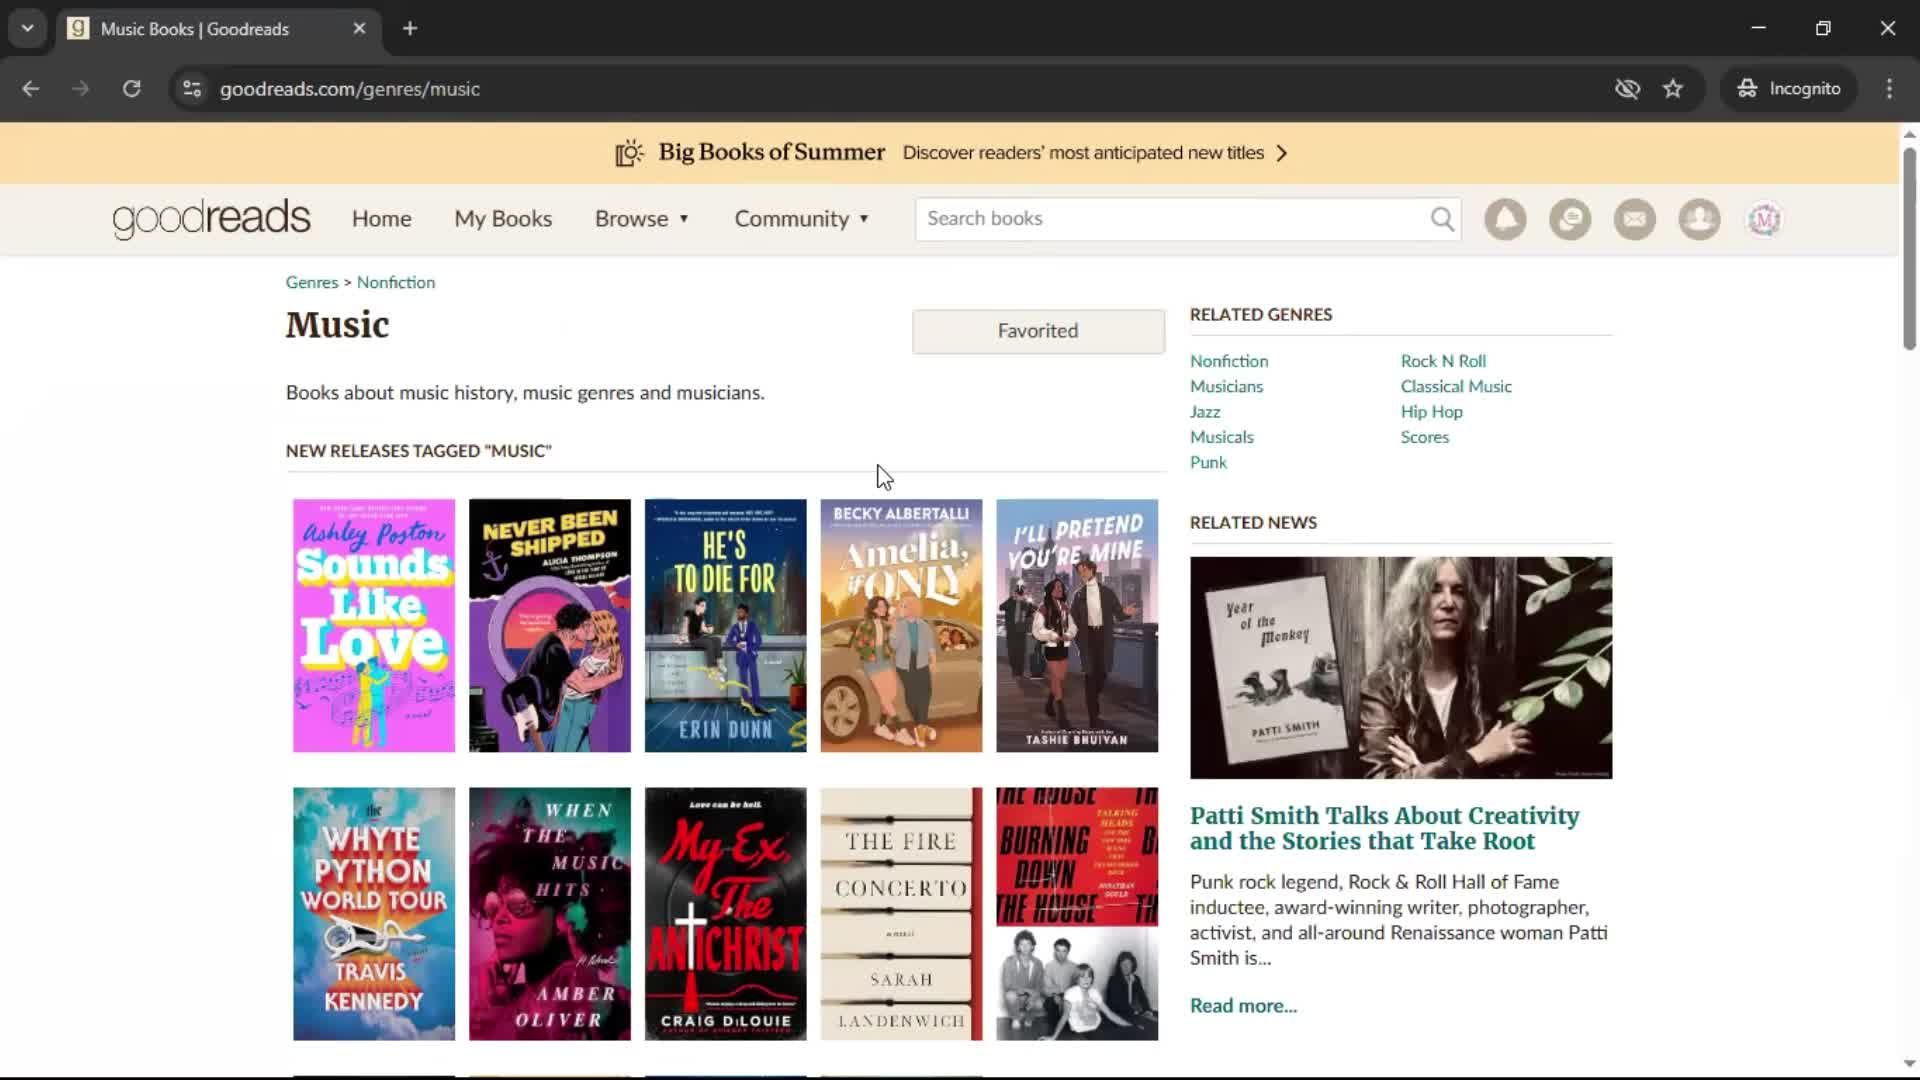Image resolution: width=1920 pixels, height=1080 pixels.
Task: Click the address bar URL
Action: pos(349,89)
